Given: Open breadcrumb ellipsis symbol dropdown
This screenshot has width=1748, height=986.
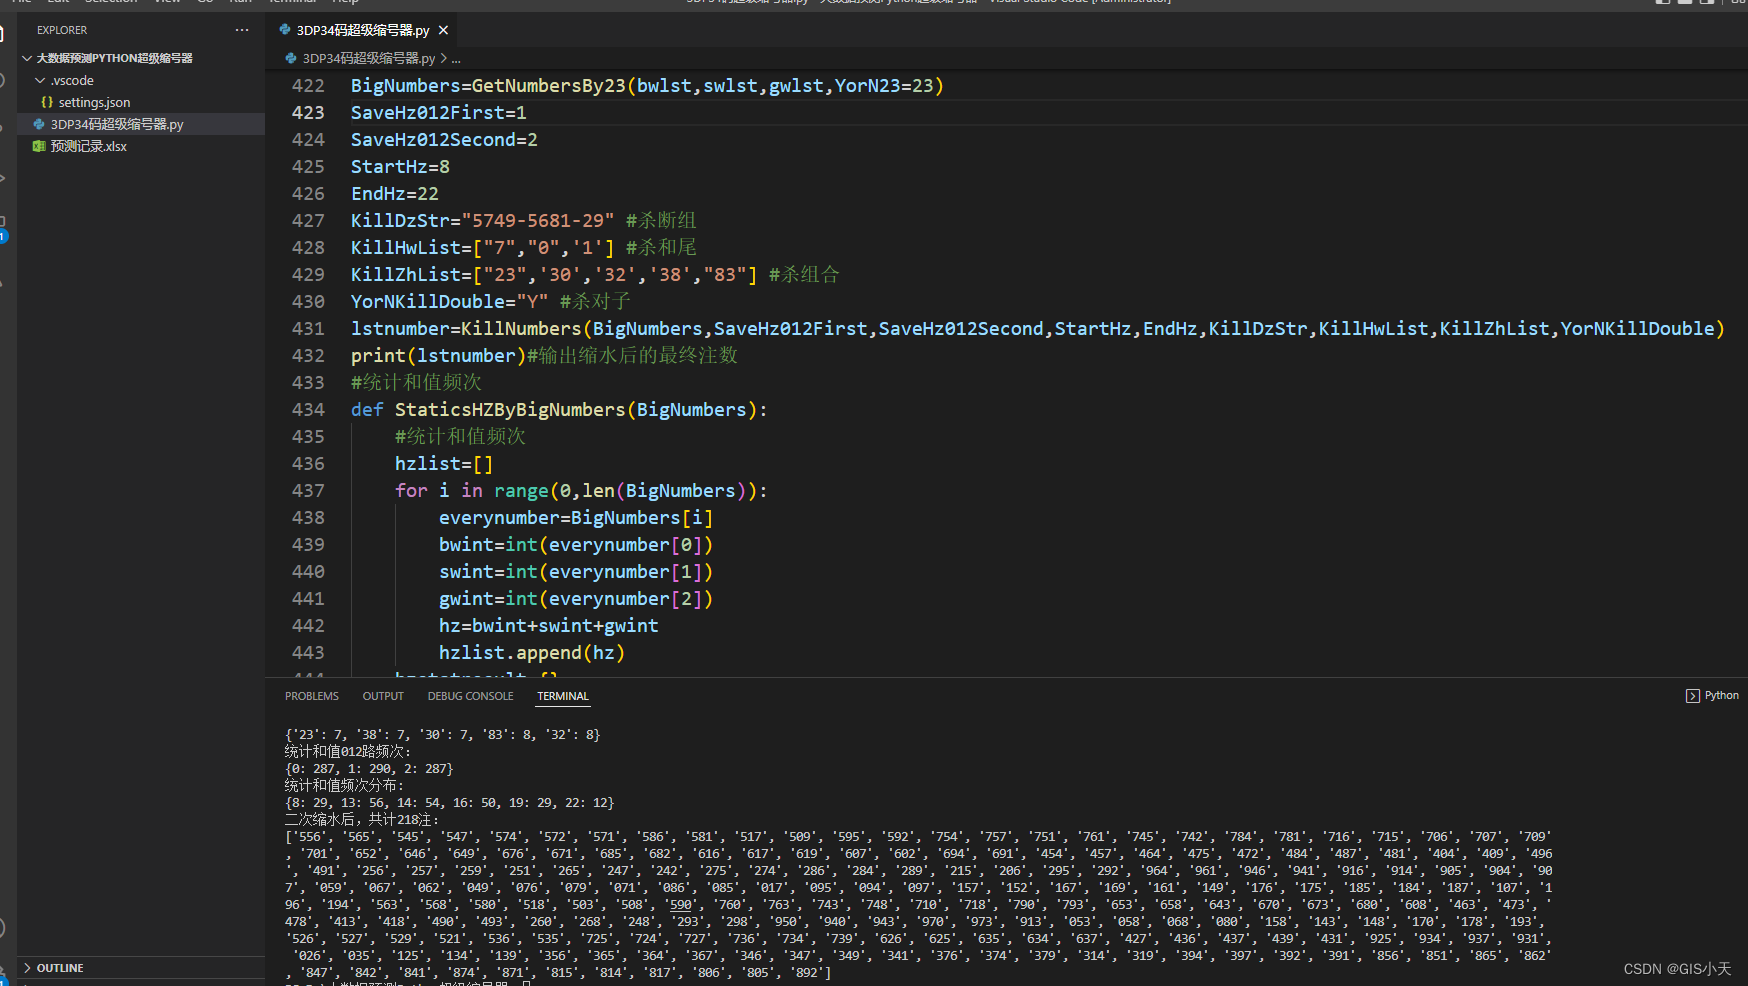Looking at the screenshot, I should coord(456,58).
